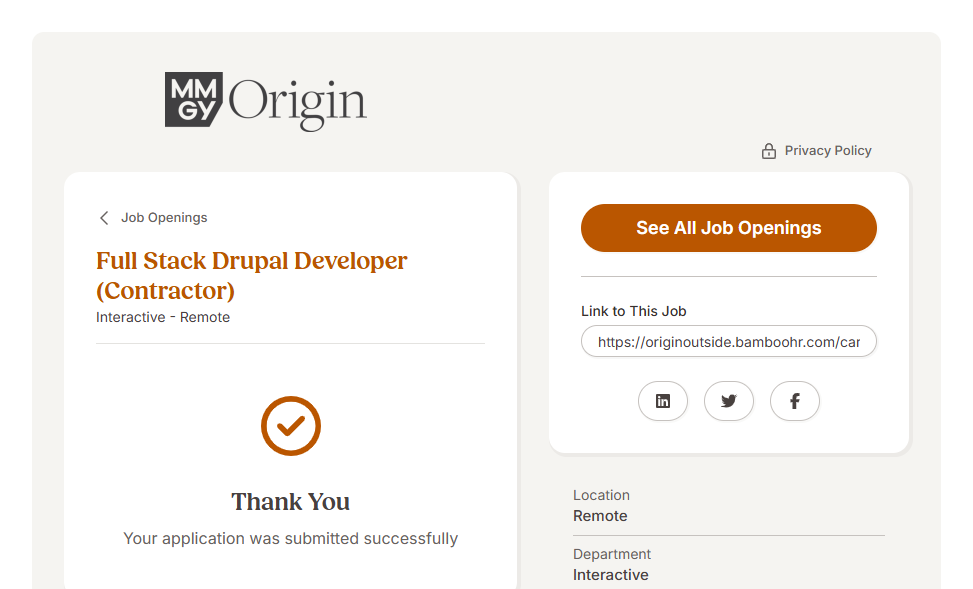The image size is (973, 589).
Task: Share job via Twitter bird icon
Action: 729,401
